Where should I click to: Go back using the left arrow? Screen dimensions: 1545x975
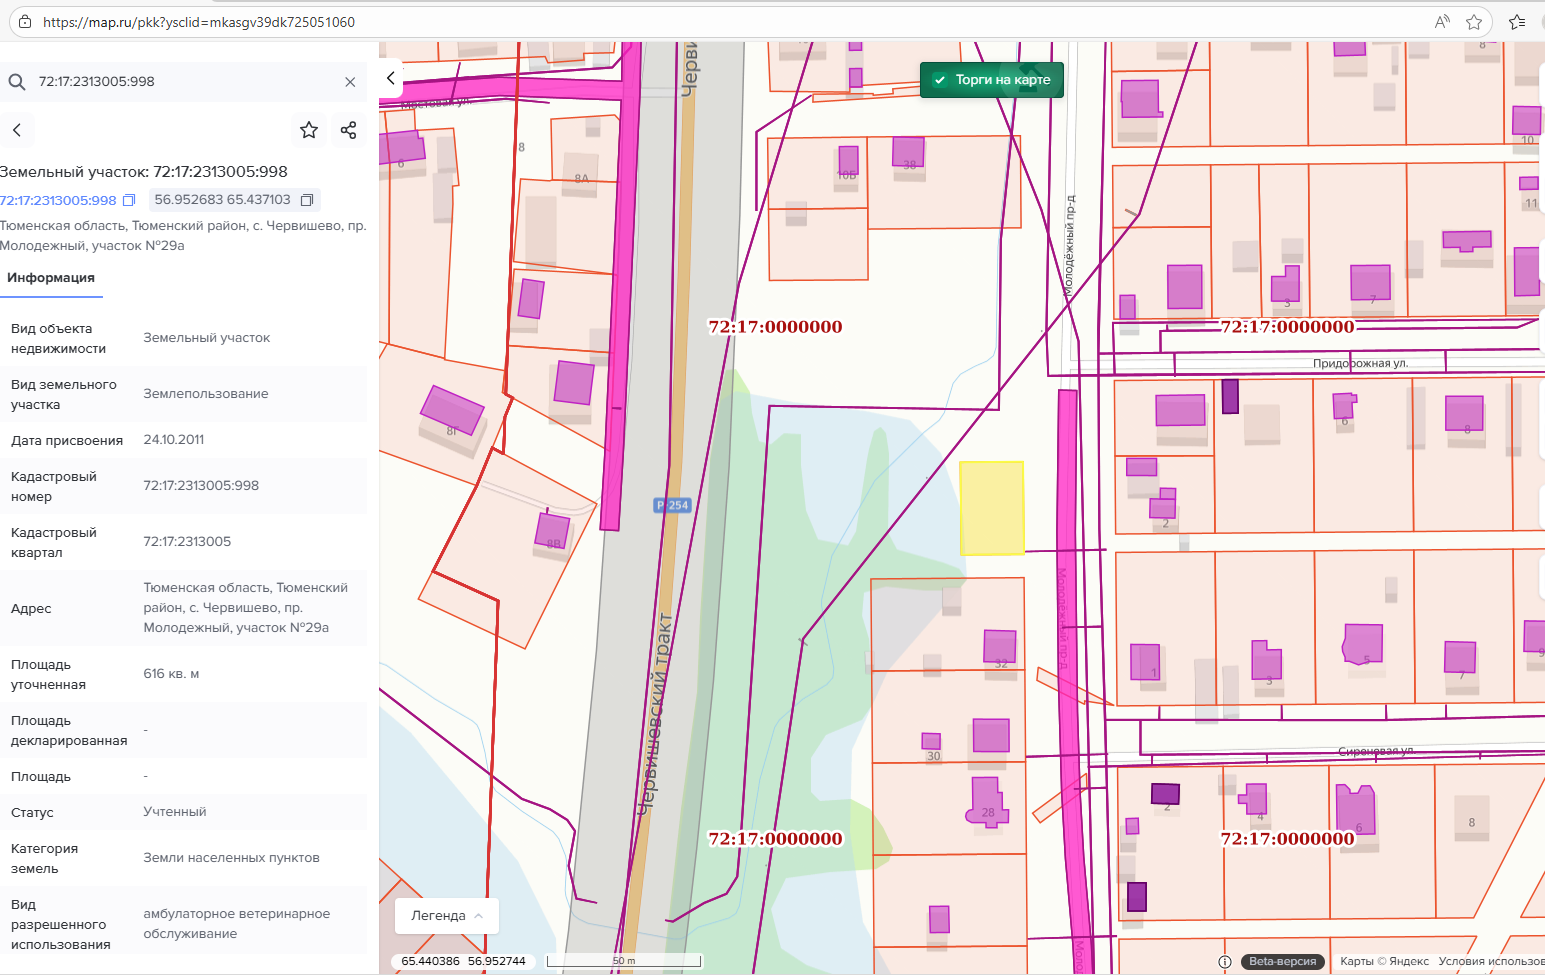click(x=17, y=130)
